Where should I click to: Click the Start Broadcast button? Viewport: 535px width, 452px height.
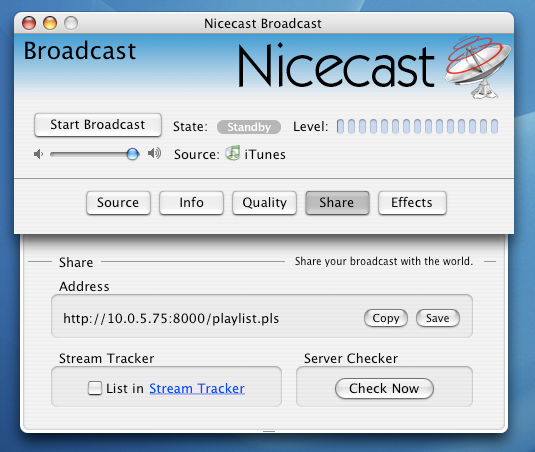(x=98, y=125)
